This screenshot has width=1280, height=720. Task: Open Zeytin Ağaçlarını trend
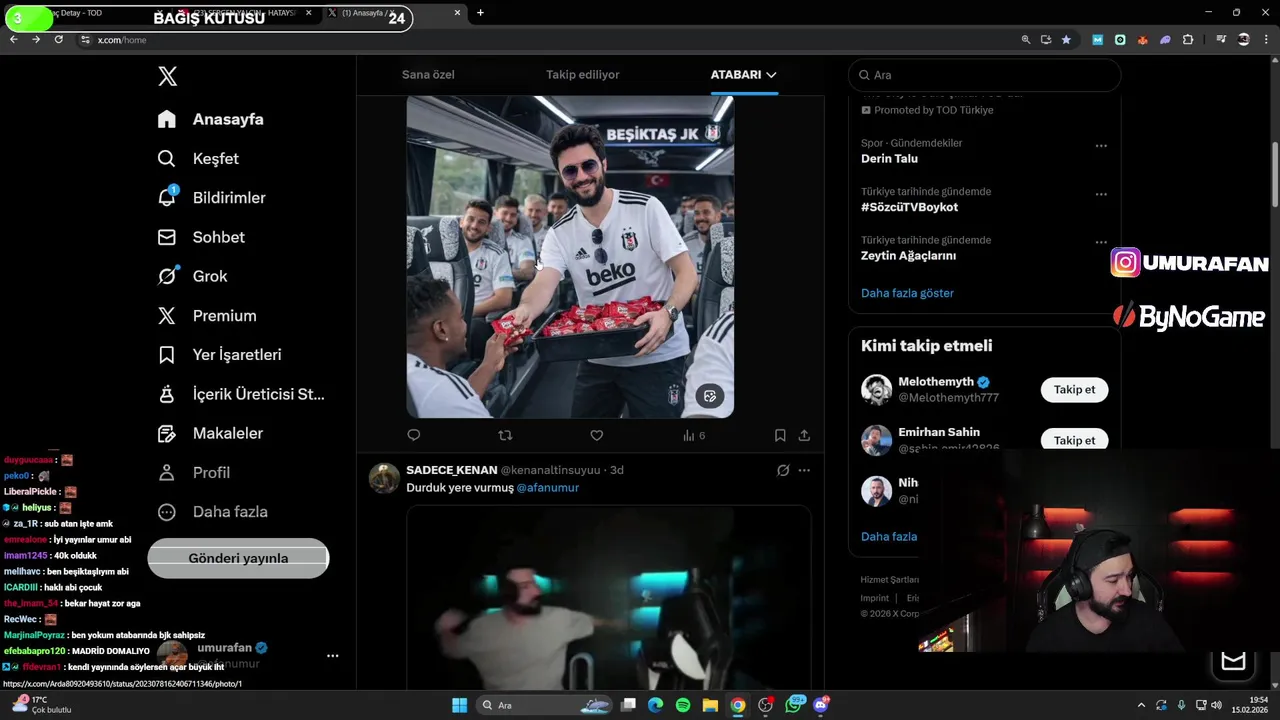908,255
